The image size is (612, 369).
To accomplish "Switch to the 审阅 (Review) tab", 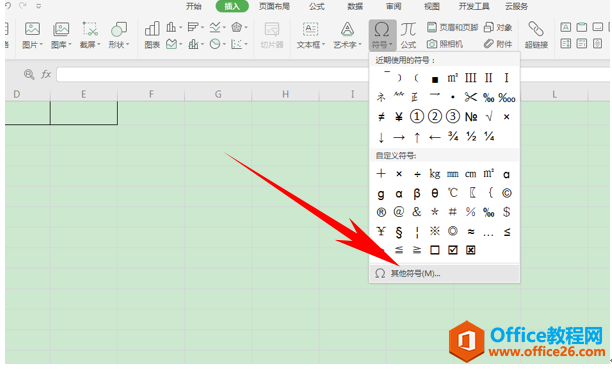I will (393, 6).
